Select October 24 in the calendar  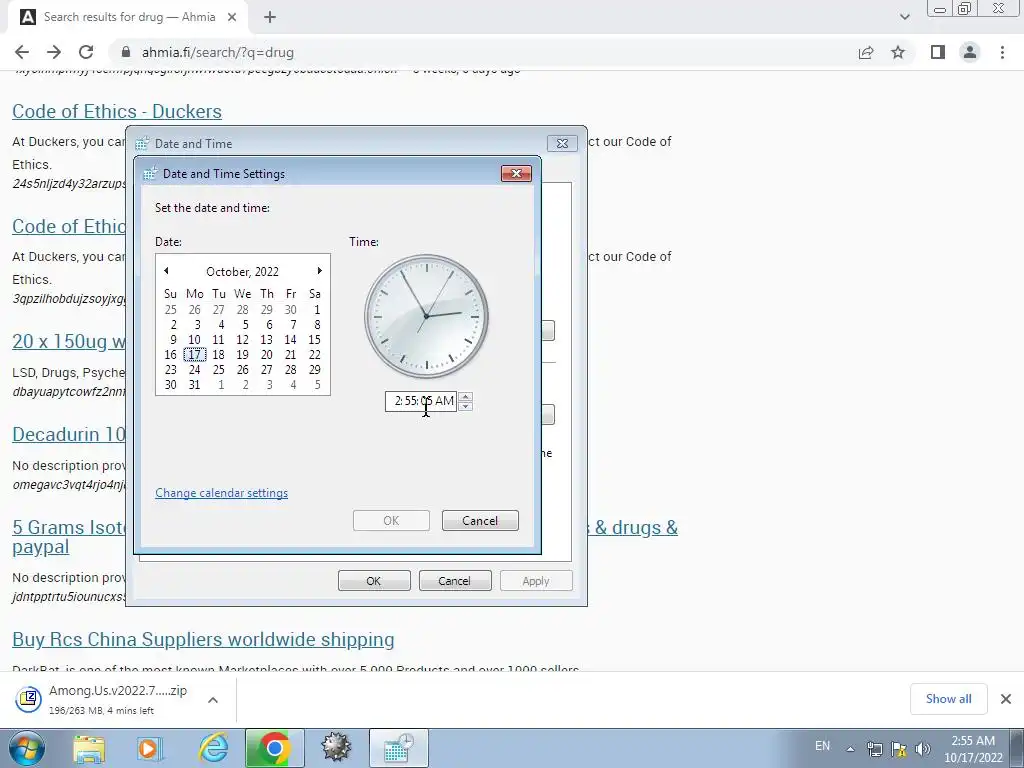pos(195,370)
